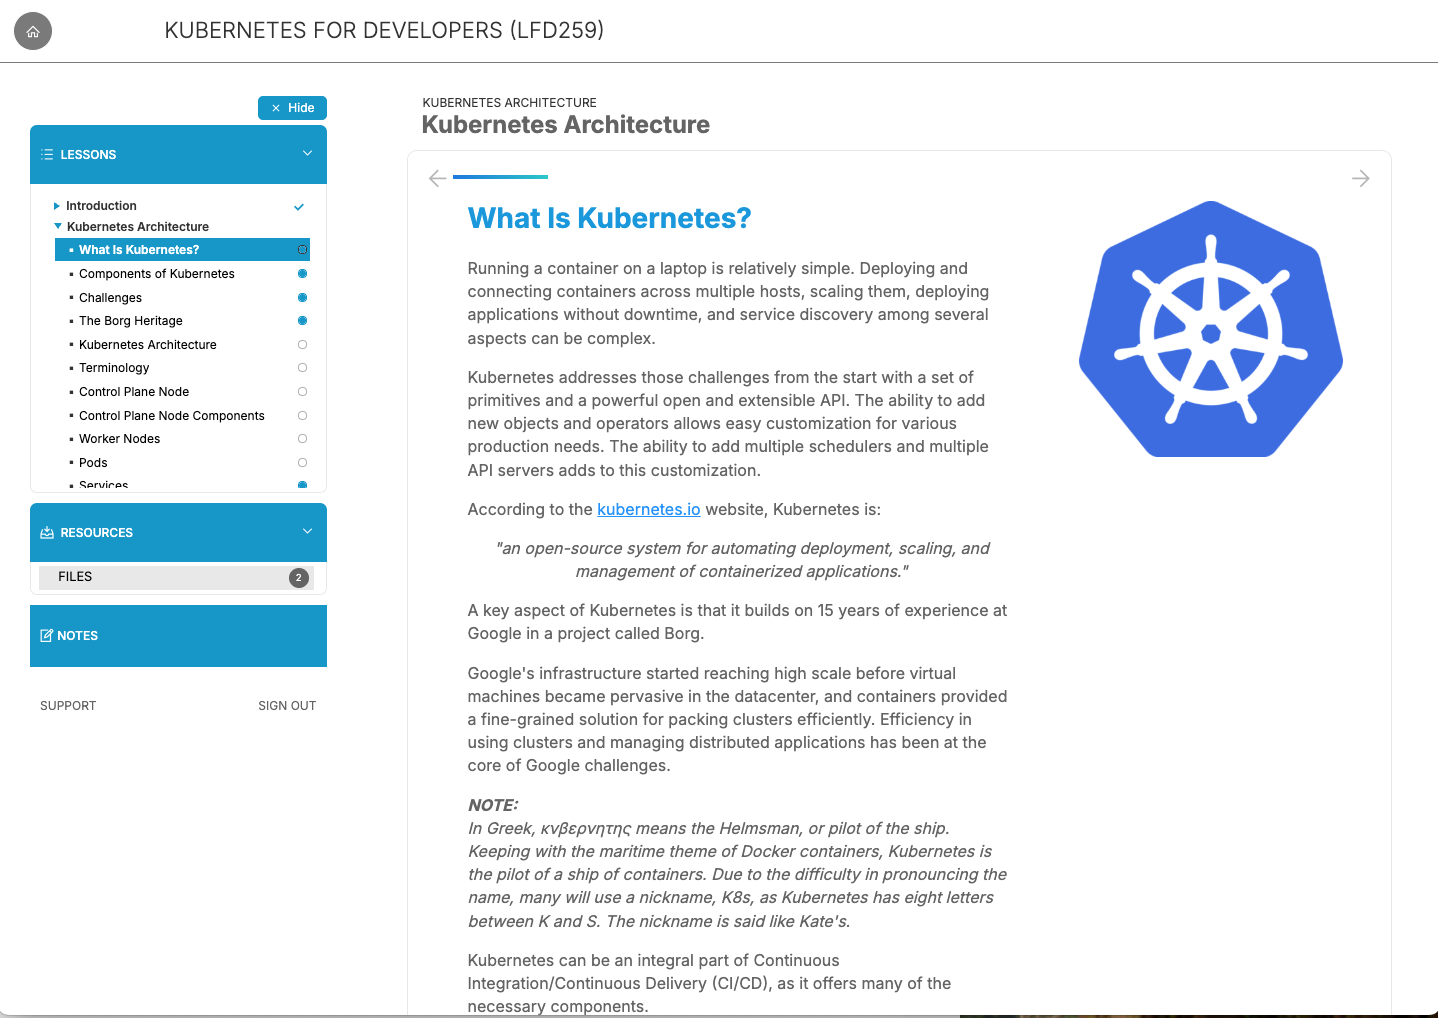Open Components of Kubernetes topic
1438x1018 pixels.
point(157,274)
